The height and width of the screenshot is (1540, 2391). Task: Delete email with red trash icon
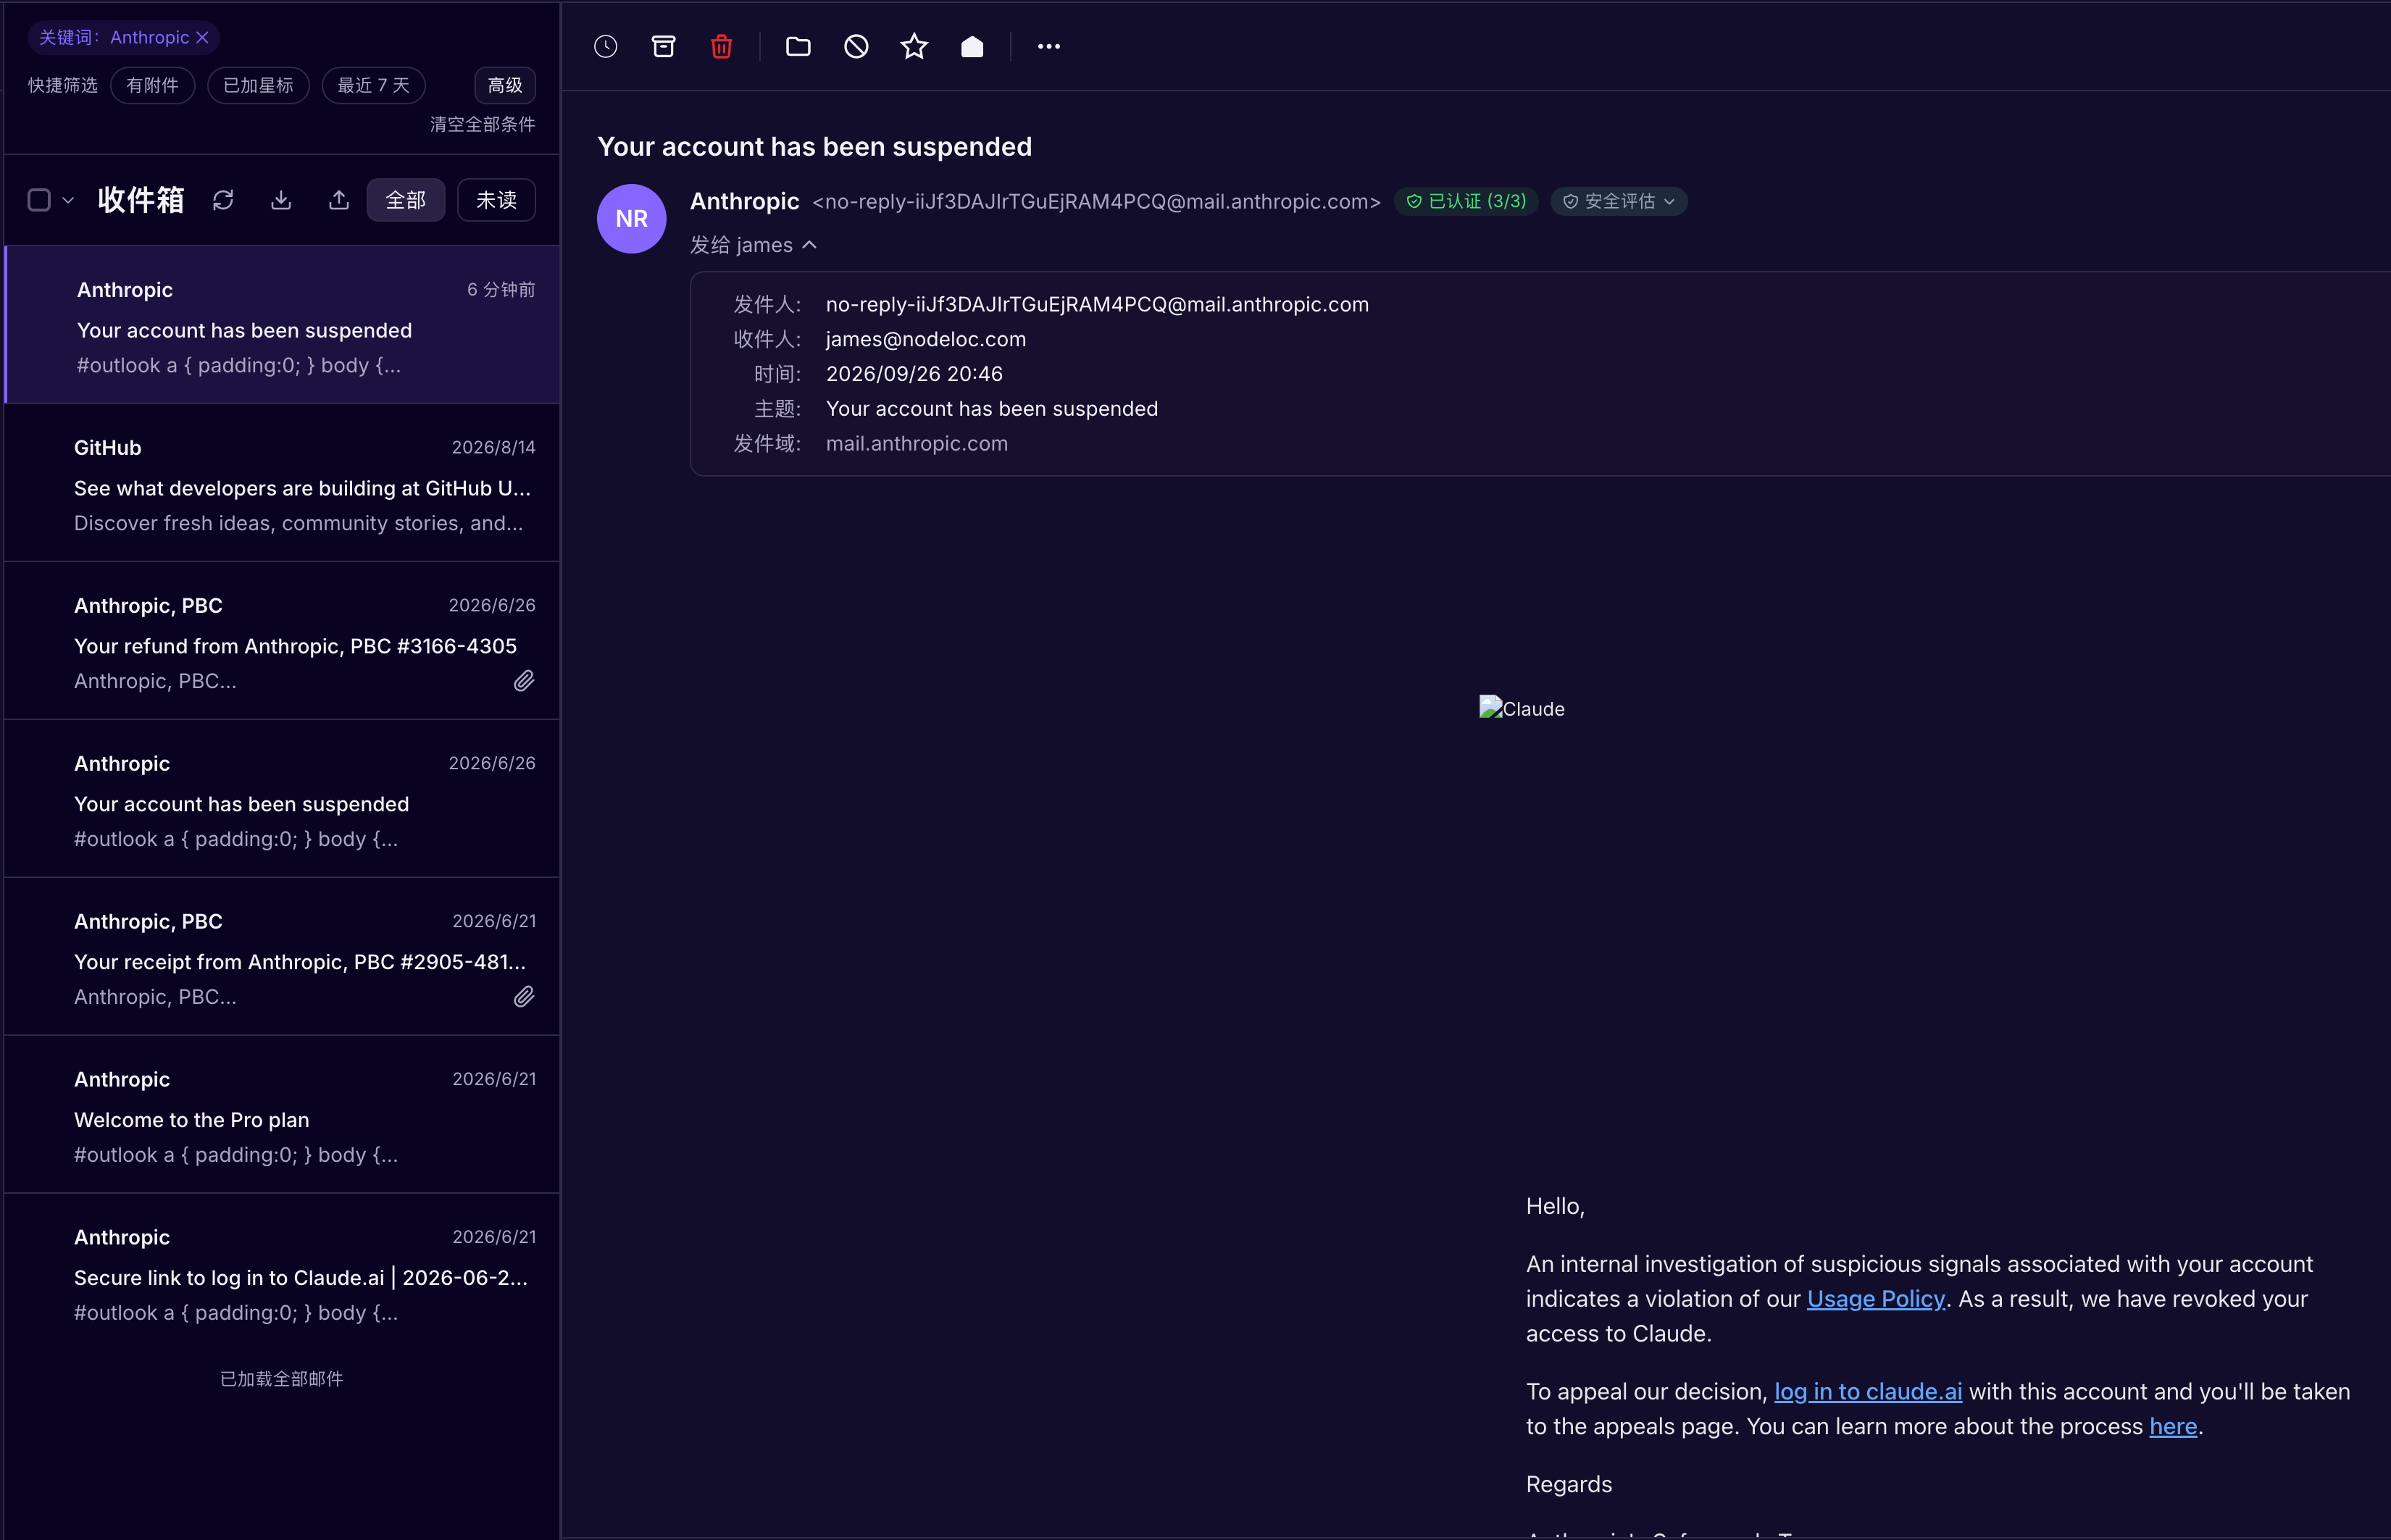point(722,47)
